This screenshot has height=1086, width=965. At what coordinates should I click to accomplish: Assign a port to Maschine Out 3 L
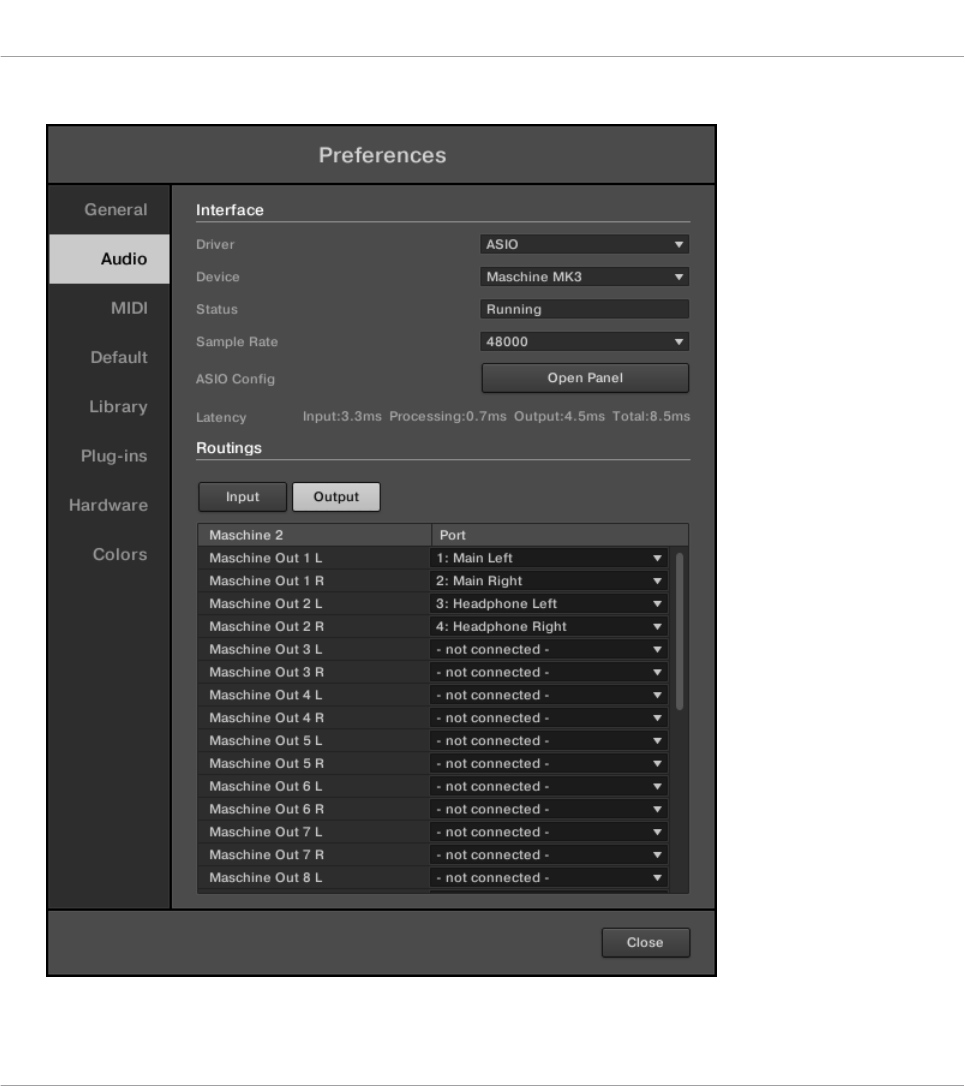pos(549,650)
